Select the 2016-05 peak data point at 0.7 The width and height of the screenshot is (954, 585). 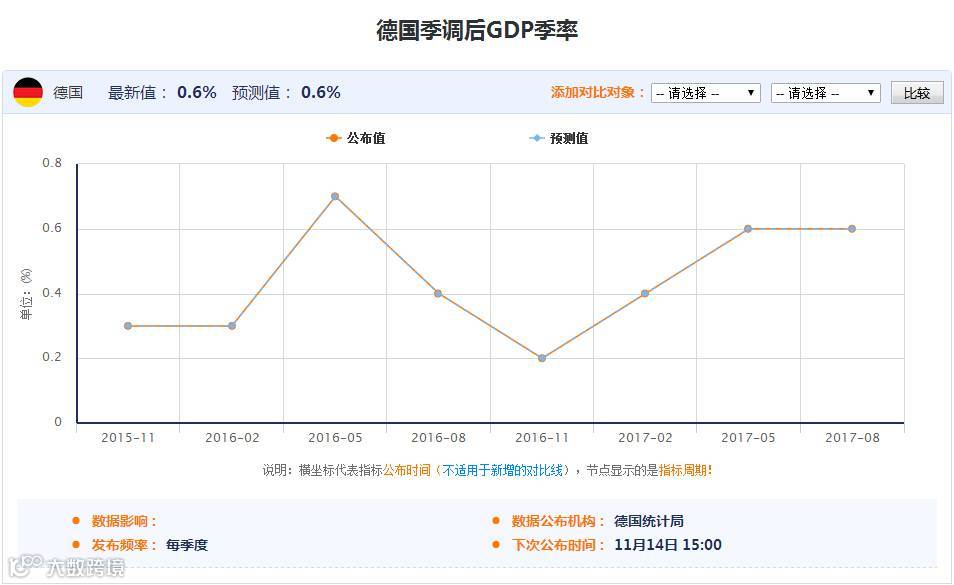click(335, 196)
